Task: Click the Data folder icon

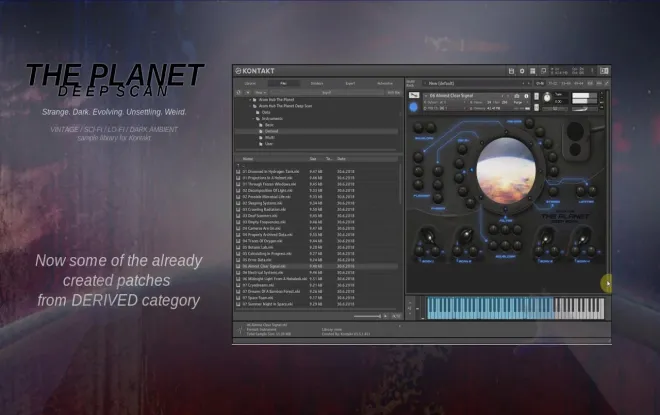Action: click(257, 112)
